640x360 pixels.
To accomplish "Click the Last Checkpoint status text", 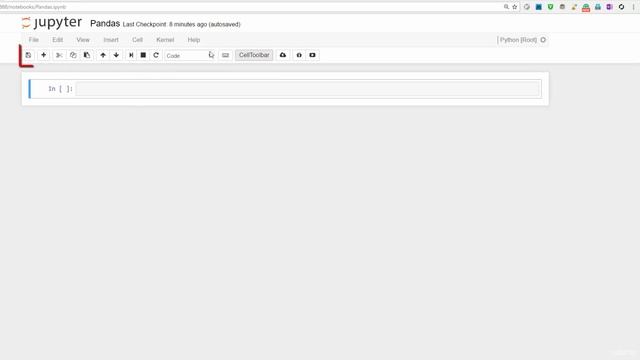I will click(x=181, y=24).
